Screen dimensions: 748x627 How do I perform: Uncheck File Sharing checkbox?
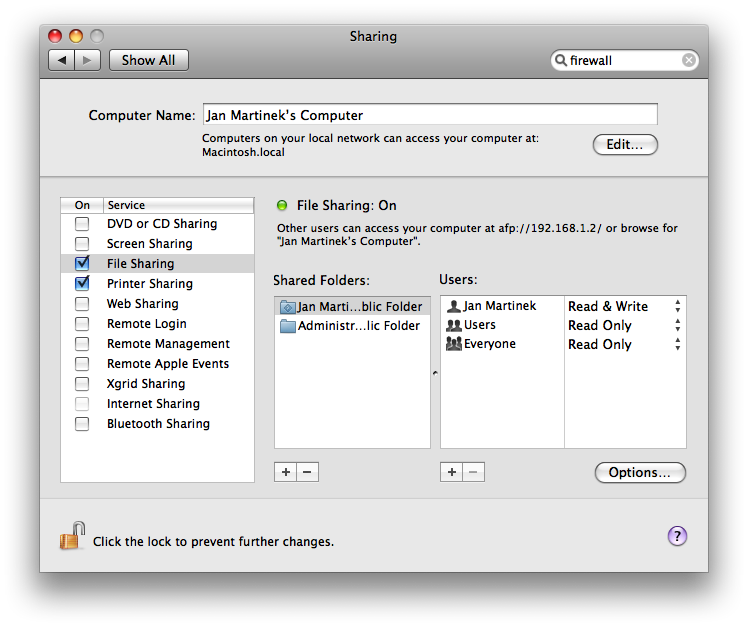82,263
